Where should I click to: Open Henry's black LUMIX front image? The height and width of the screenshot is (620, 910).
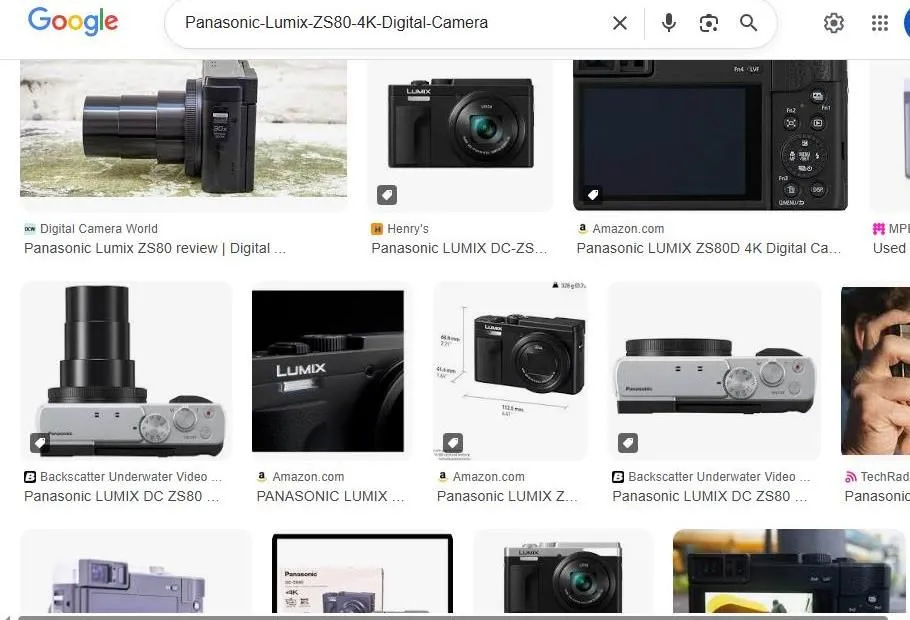pos(460,135)
